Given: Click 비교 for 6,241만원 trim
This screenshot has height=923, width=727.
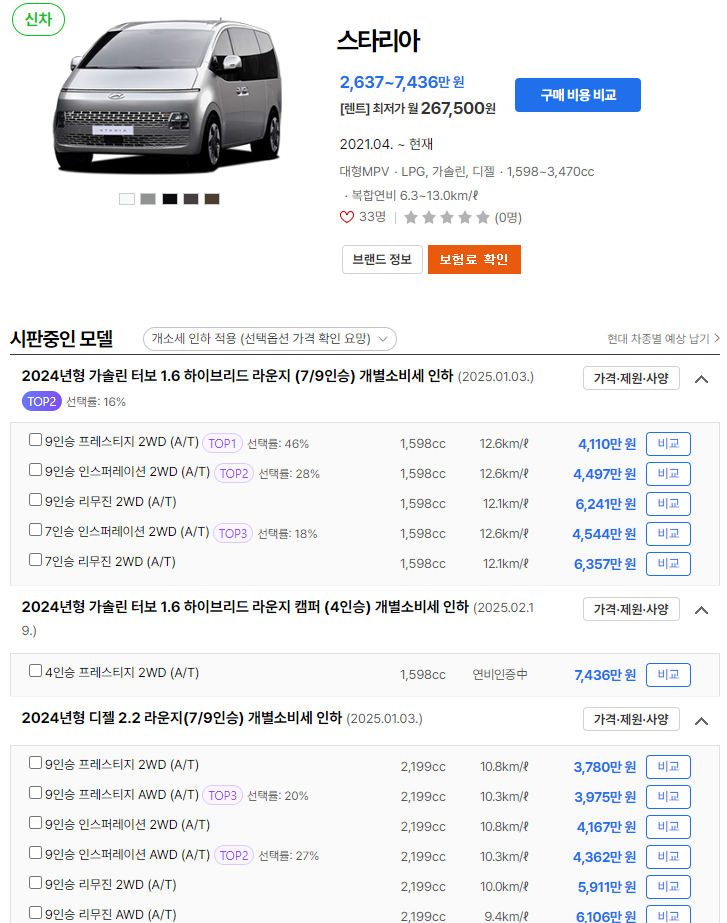Looking at the screenshot, I should [x=668, y=504].
